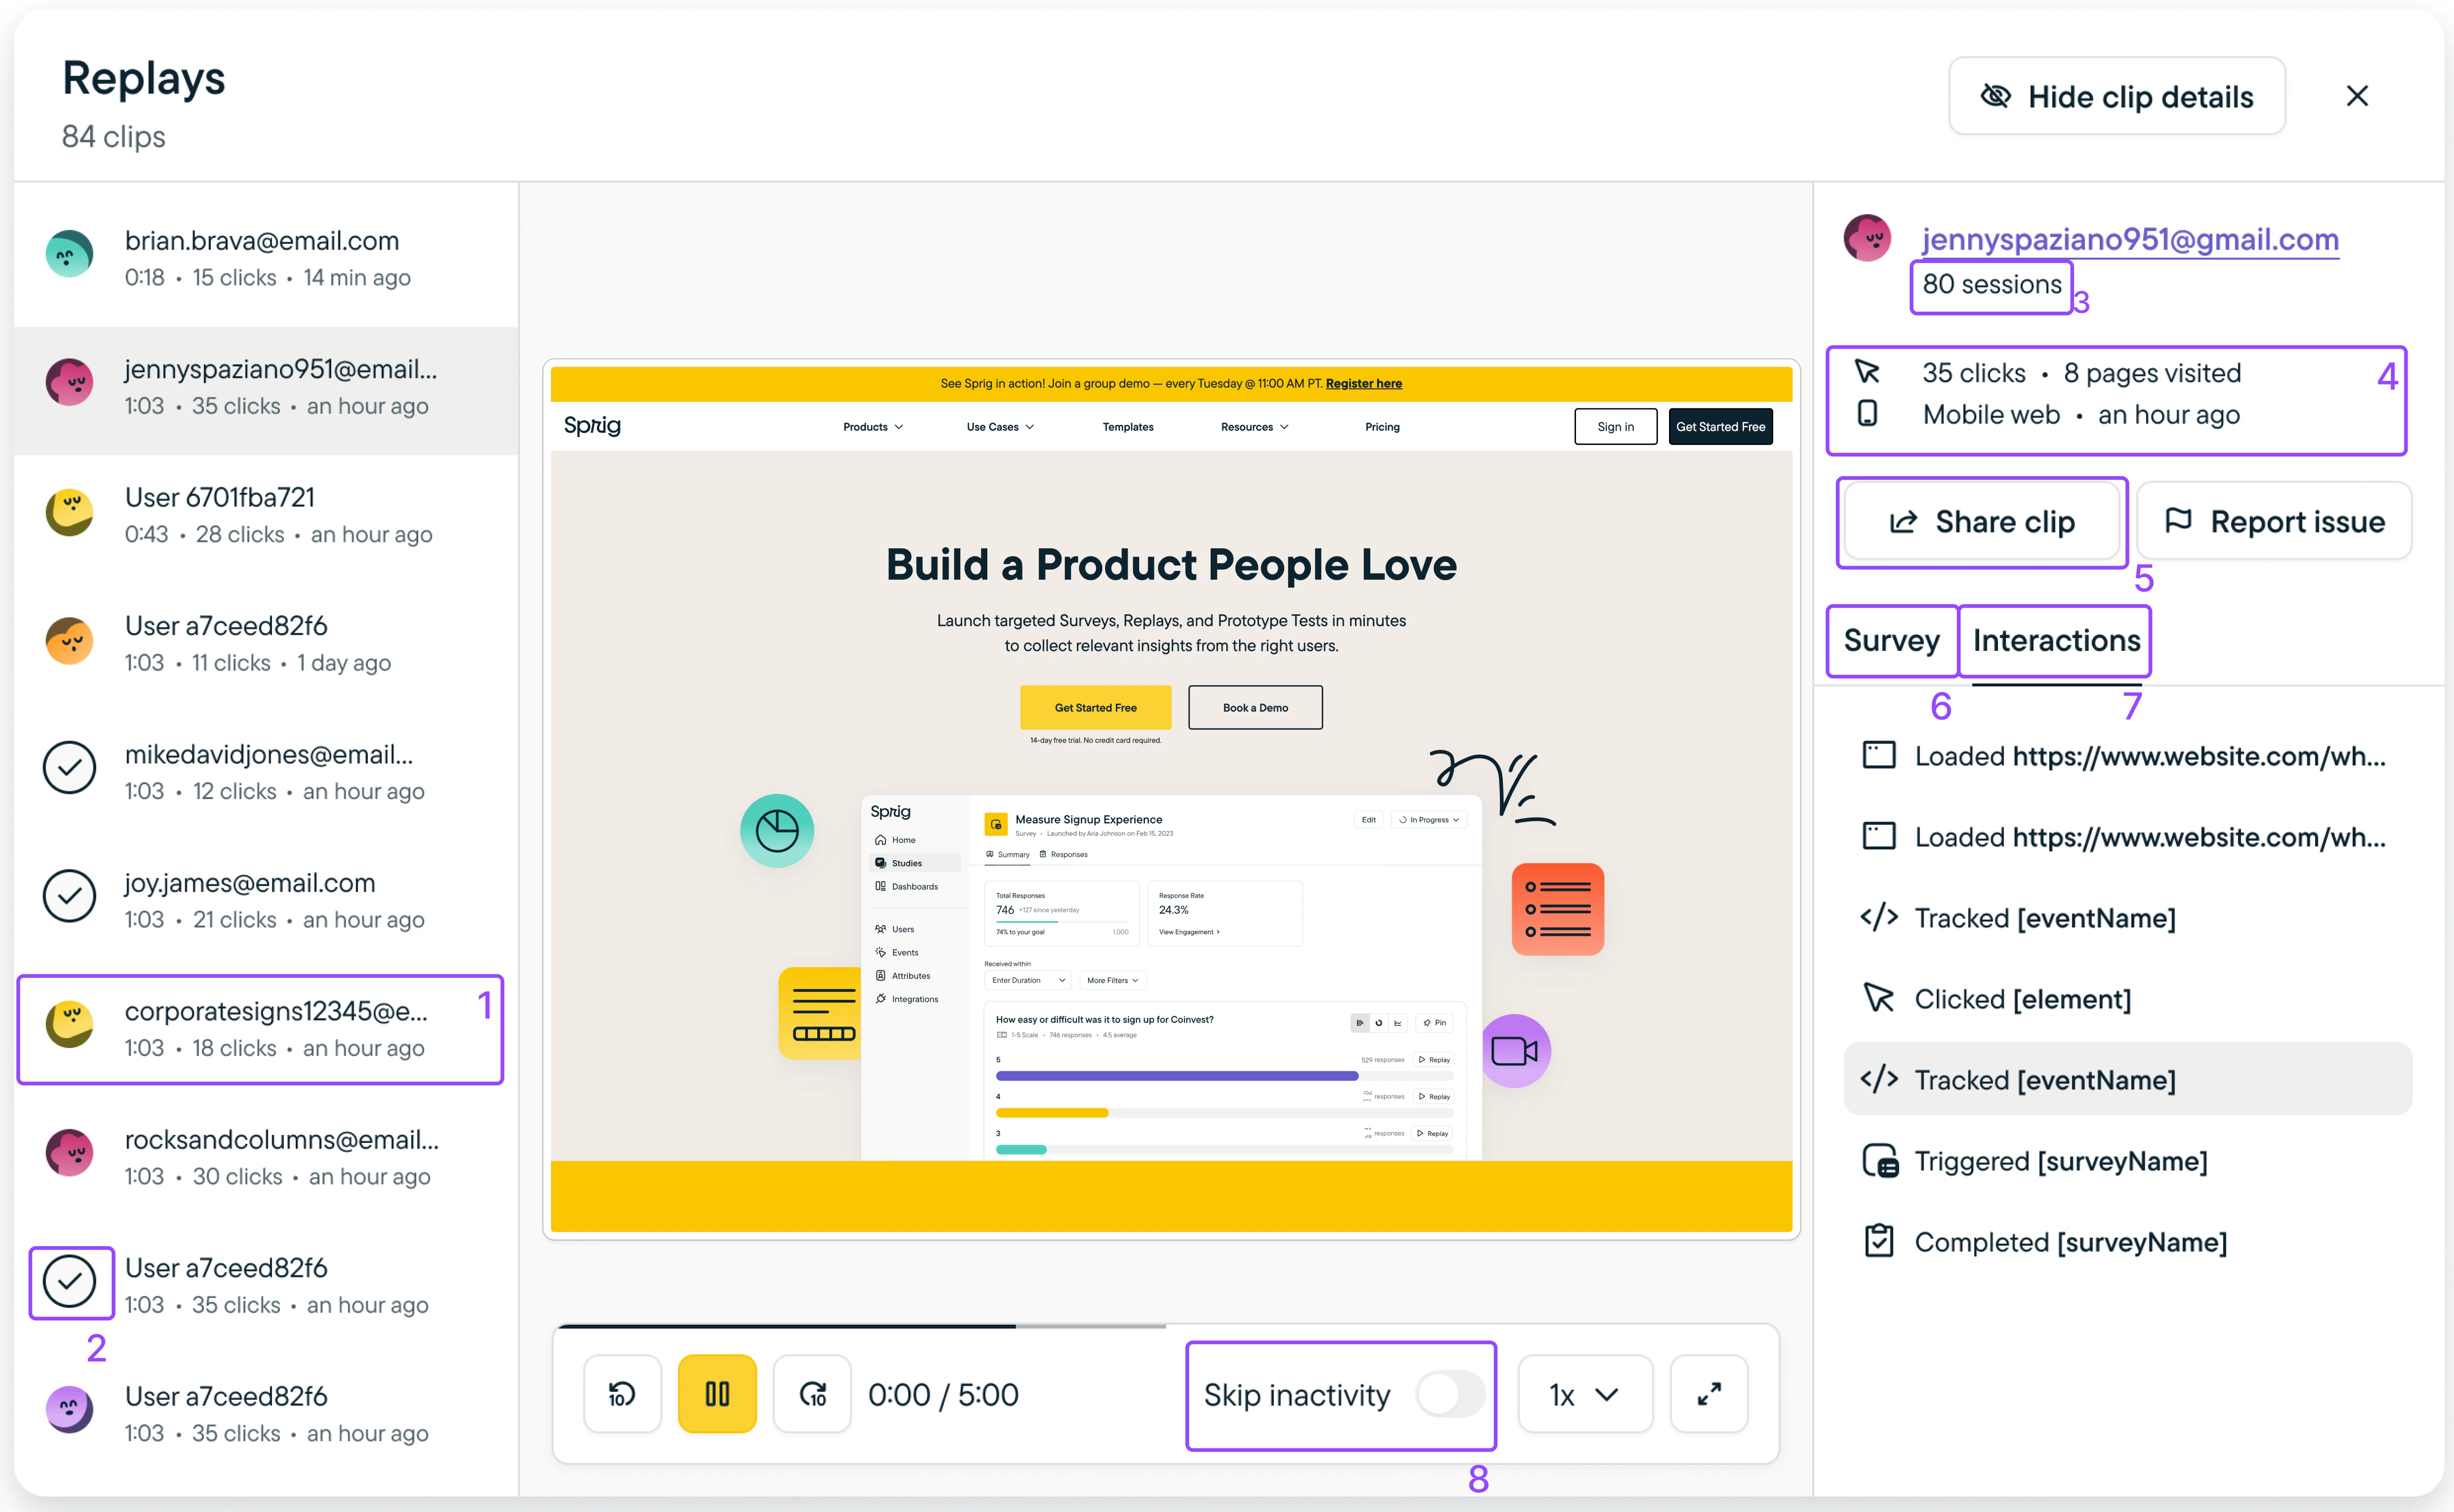Select the User 6701fba721 clip
The height and width of the screenshot is (1512, 2454).
[266, 513]
